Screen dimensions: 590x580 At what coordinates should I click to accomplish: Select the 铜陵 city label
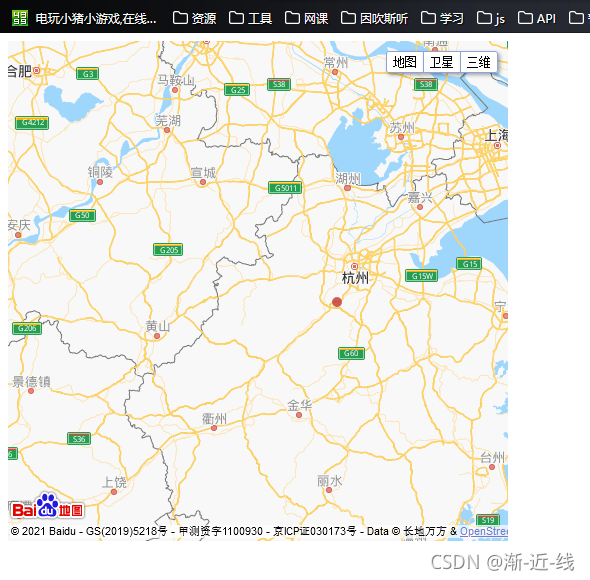click(x=100, y=172)
